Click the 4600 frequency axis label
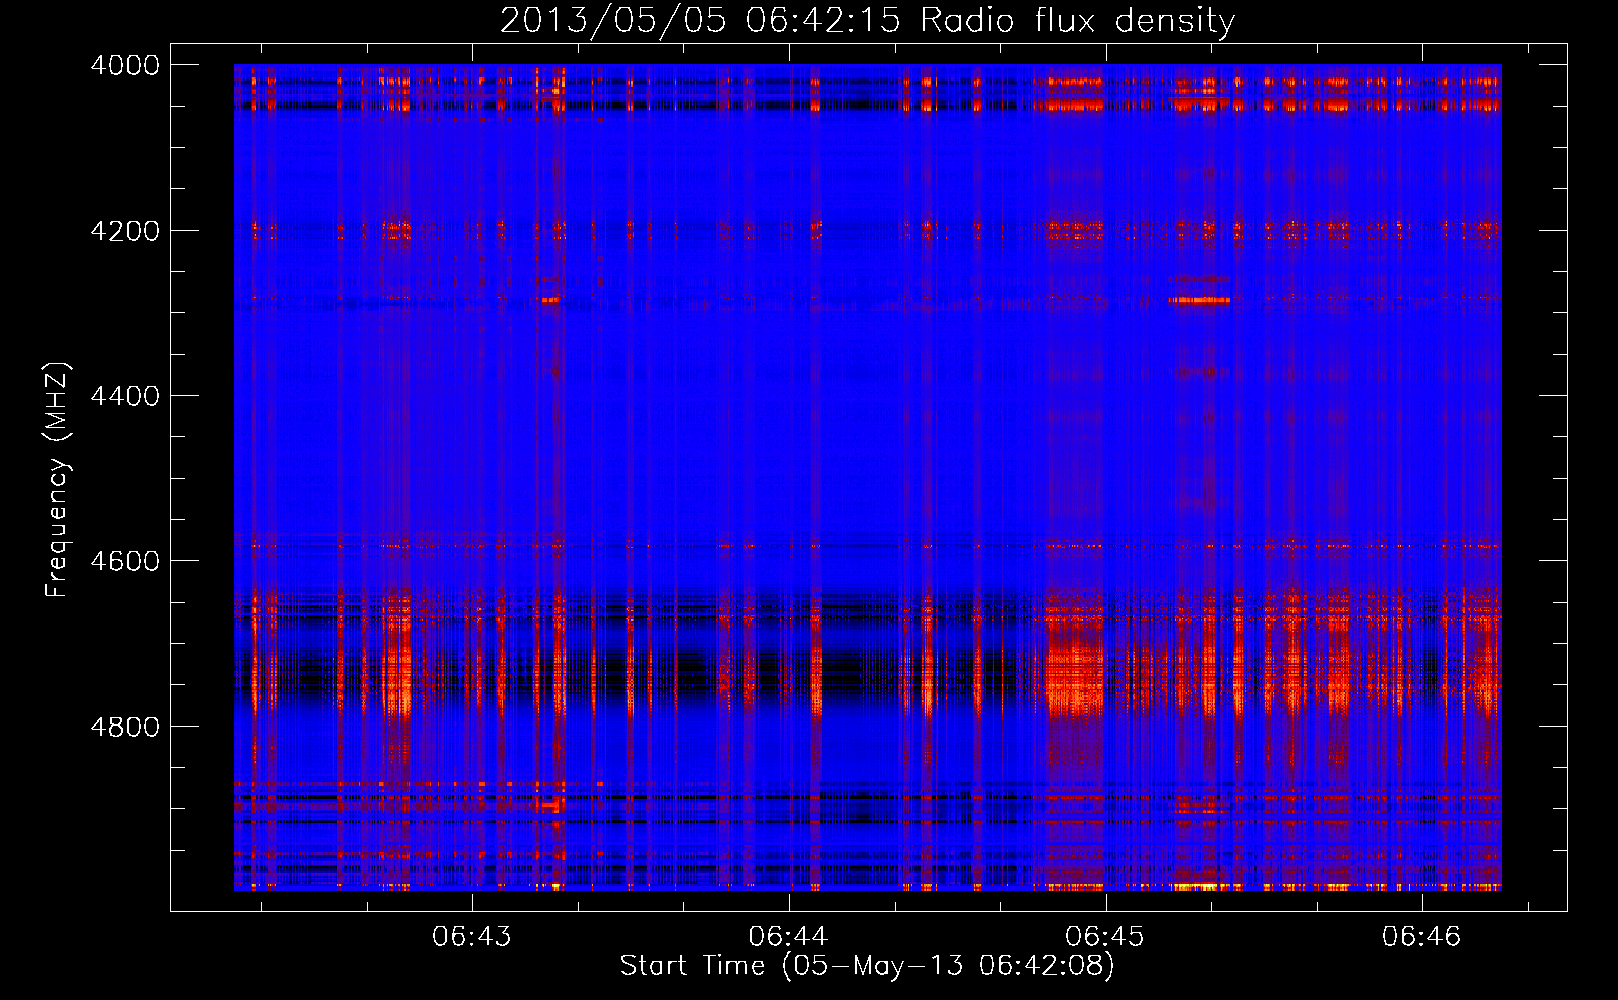Viewport: 1618px width, 1000px height. 124,561
